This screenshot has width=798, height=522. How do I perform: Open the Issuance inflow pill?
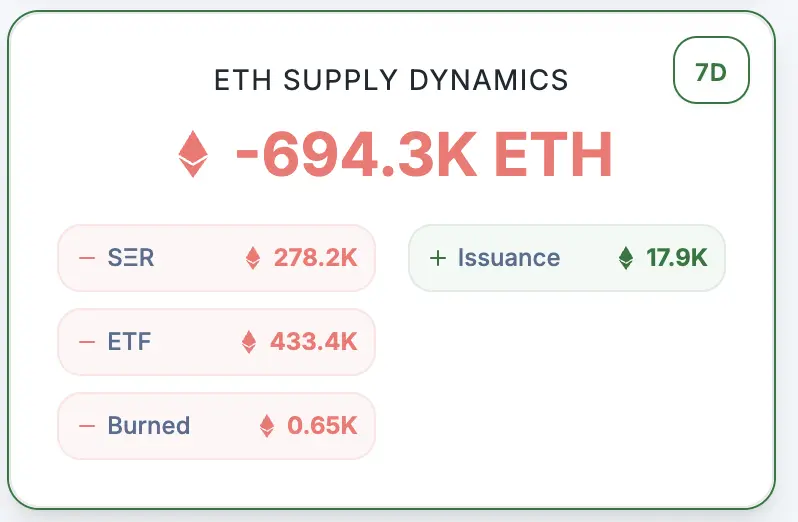(567, 258)
